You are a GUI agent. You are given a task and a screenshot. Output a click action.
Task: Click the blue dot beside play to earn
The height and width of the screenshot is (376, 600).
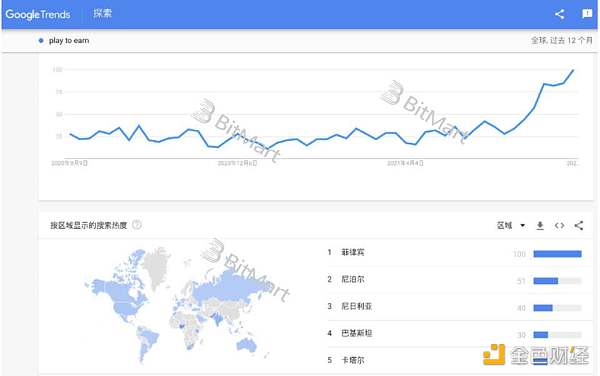(x=41, y=41)
